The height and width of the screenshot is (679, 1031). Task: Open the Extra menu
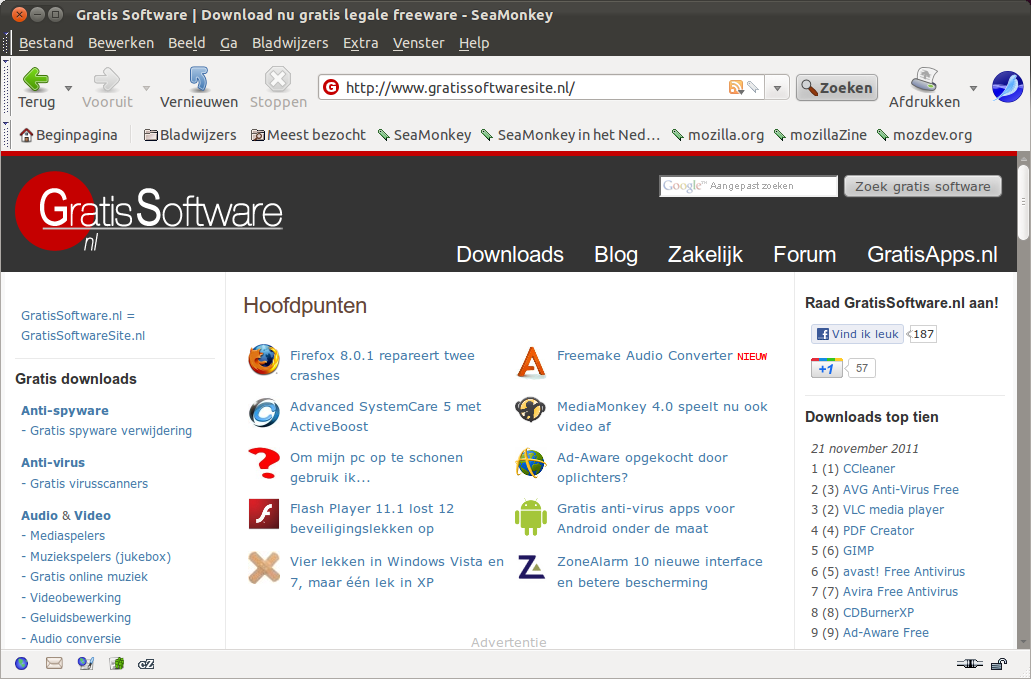tap(360, 43)
